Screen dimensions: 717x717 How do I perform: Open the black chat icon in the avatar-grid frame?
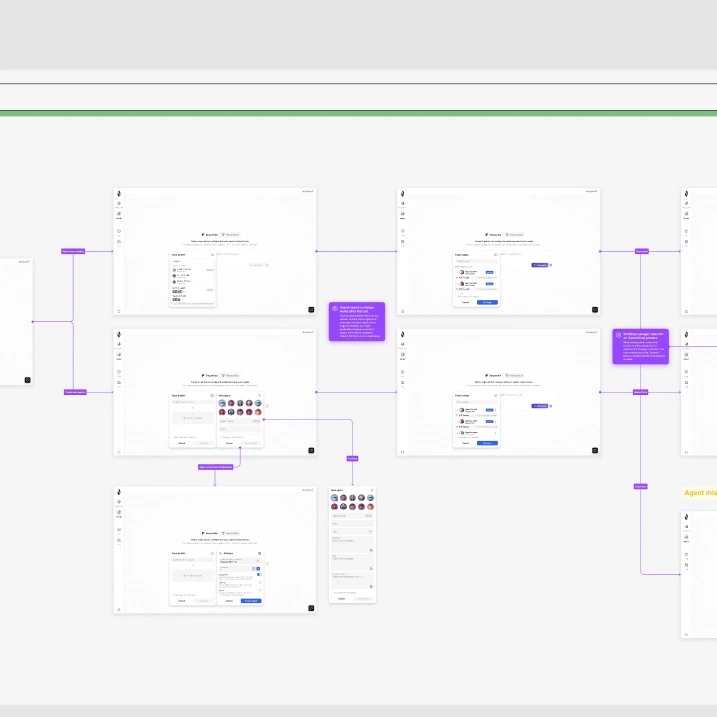pyautogui.click(x=311, y=450)
